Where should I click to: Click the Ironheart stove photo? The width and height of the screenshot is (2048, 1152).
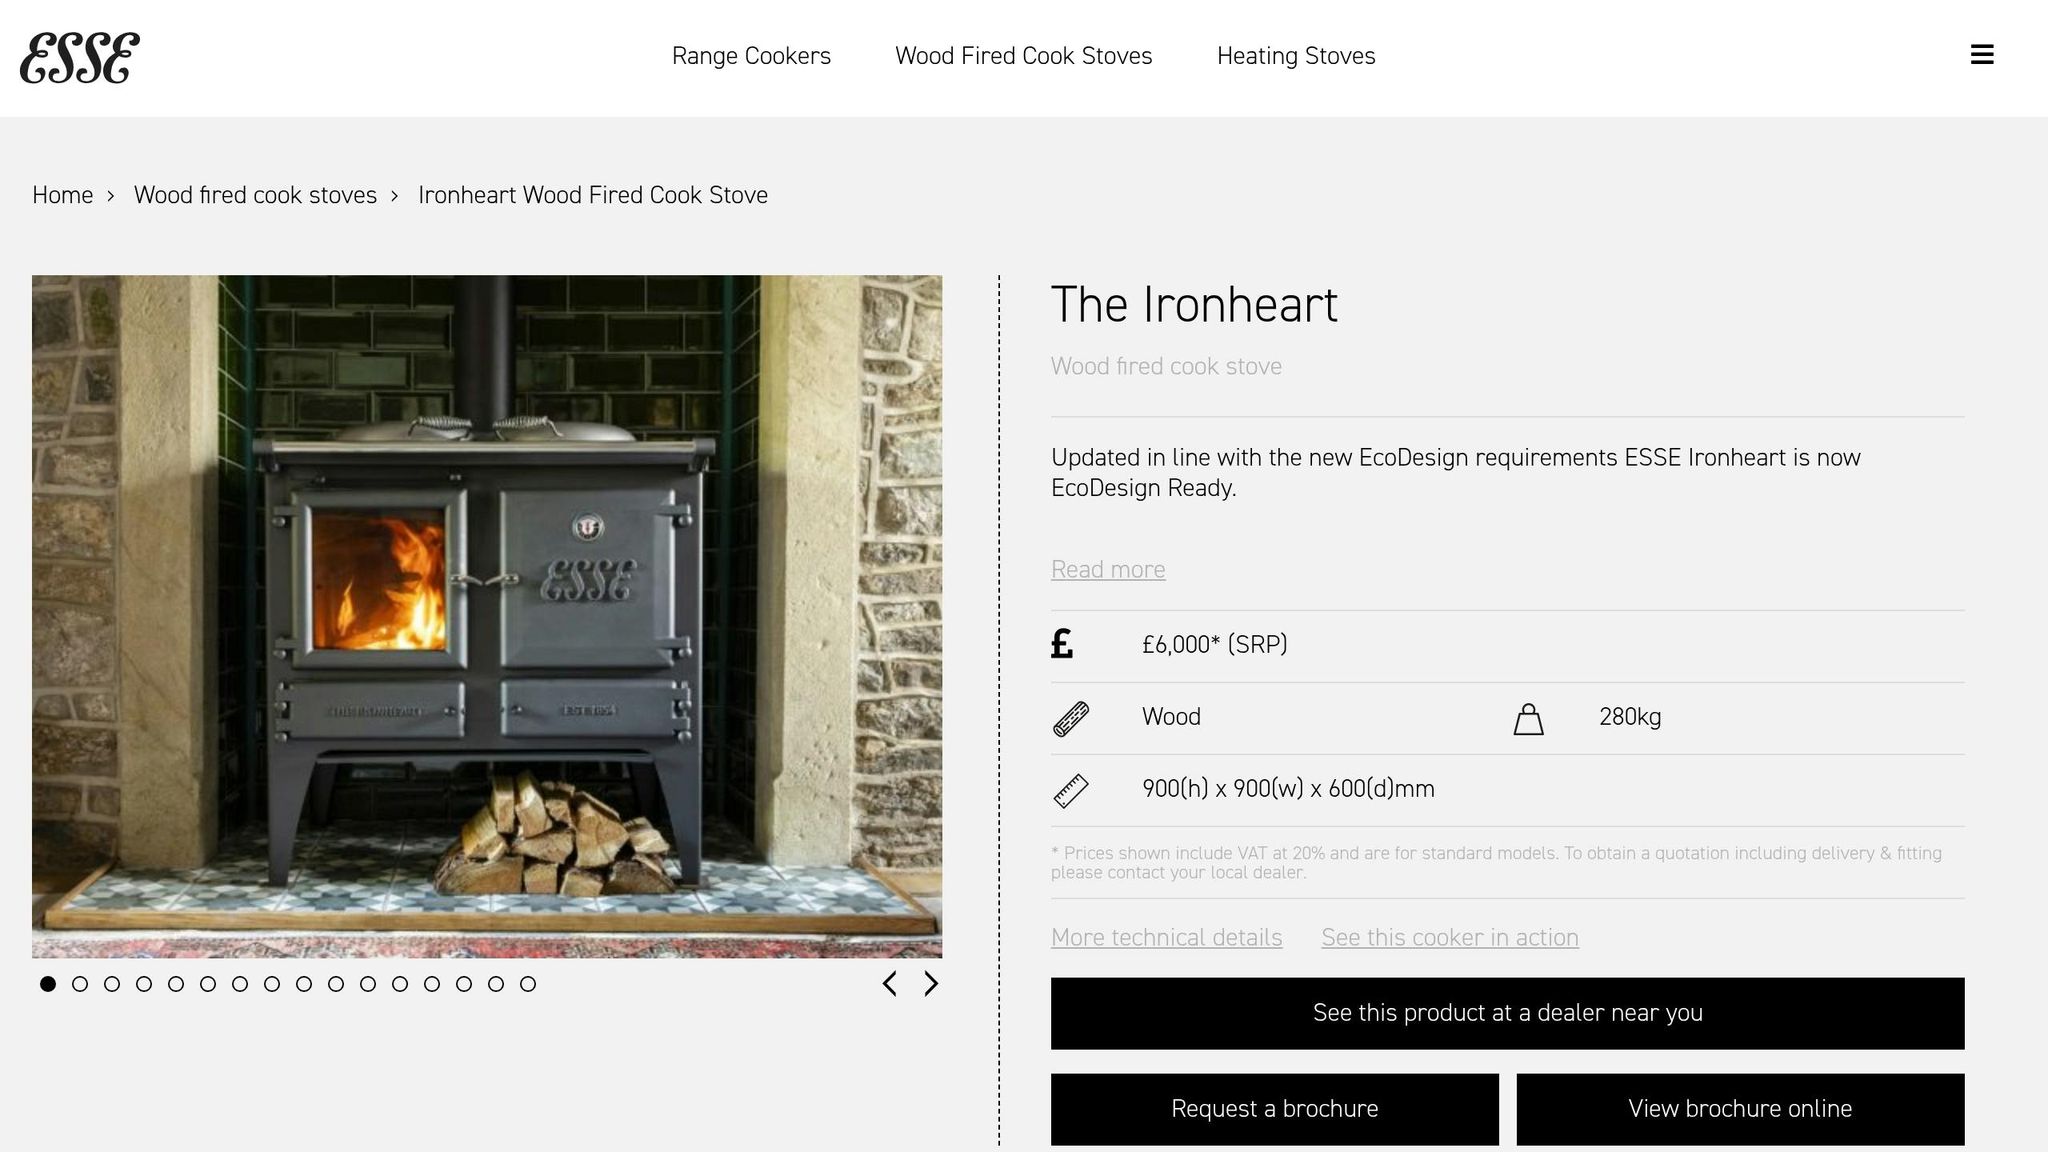coord(487,616)
